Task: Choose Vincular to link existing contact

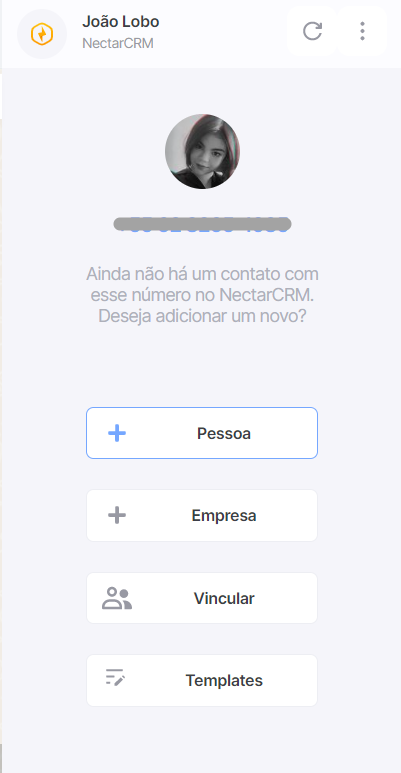Action: (x=202, y=598)
